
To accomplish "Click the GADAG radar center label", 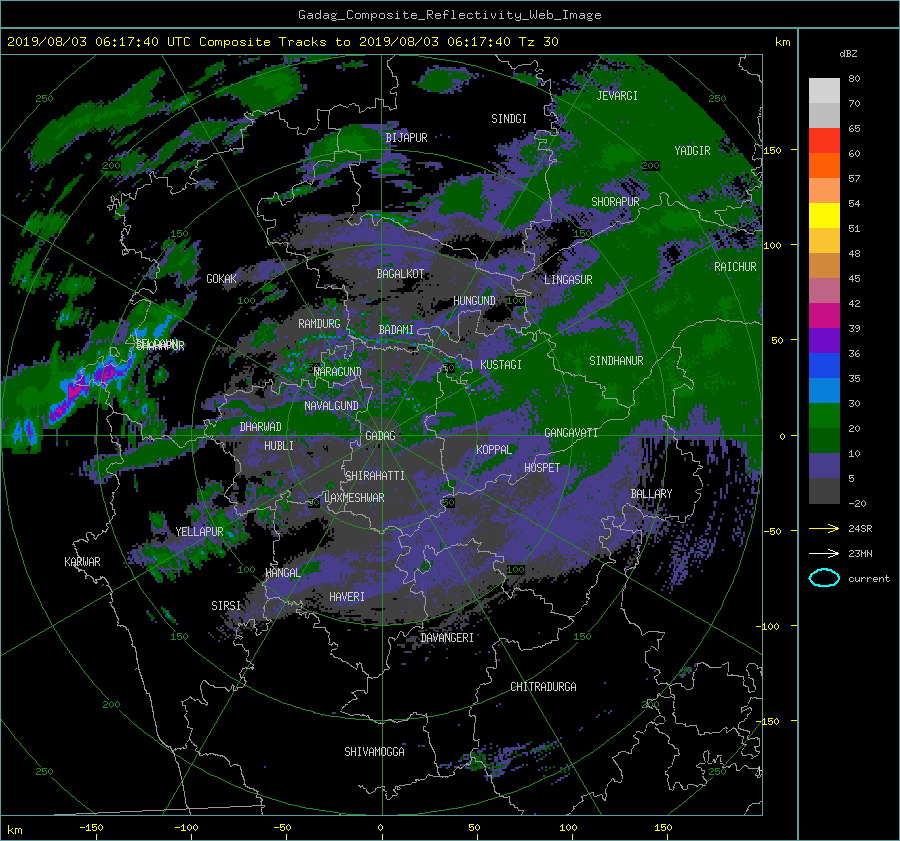I will click(380, 436).
